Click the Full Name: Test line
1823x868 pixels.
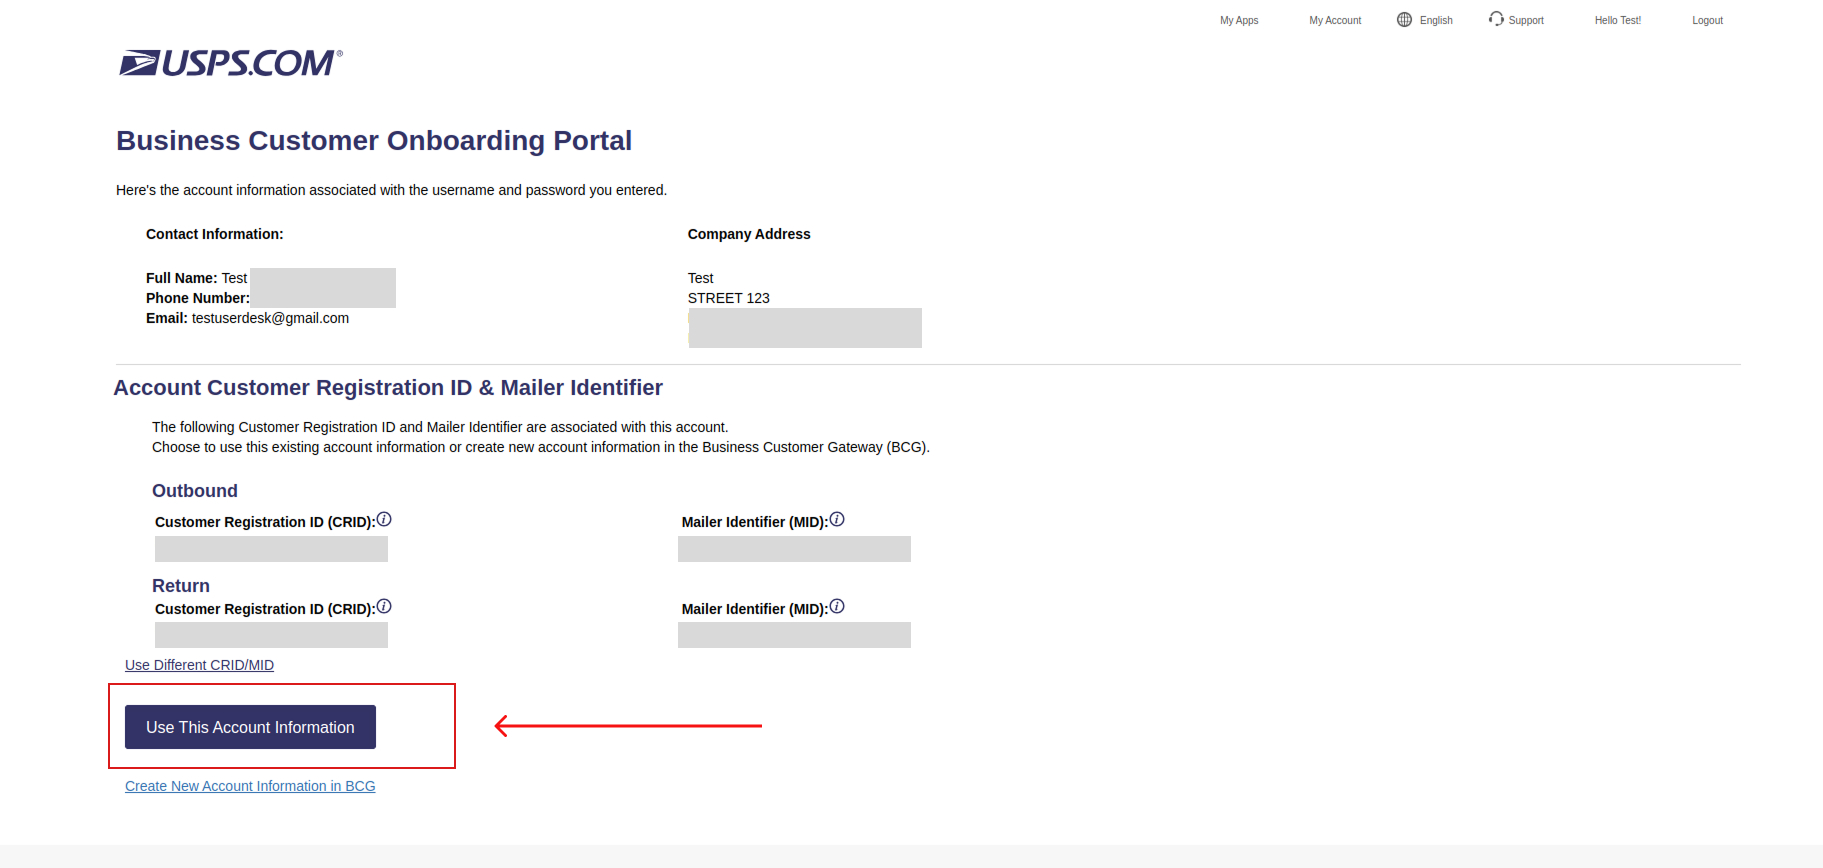tap(196, 278)
